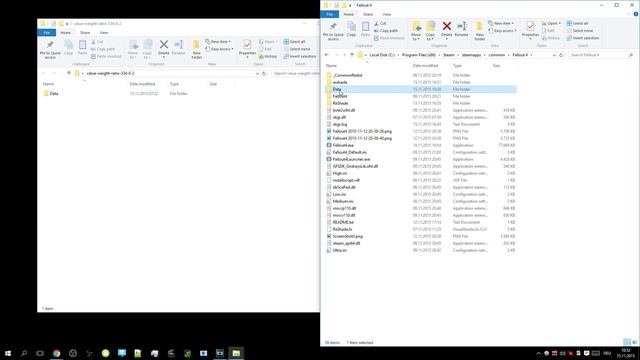Switch to View tab in Fallout 4 window
Viewport: 640px width, 360px height.
[x=387, y=14]
